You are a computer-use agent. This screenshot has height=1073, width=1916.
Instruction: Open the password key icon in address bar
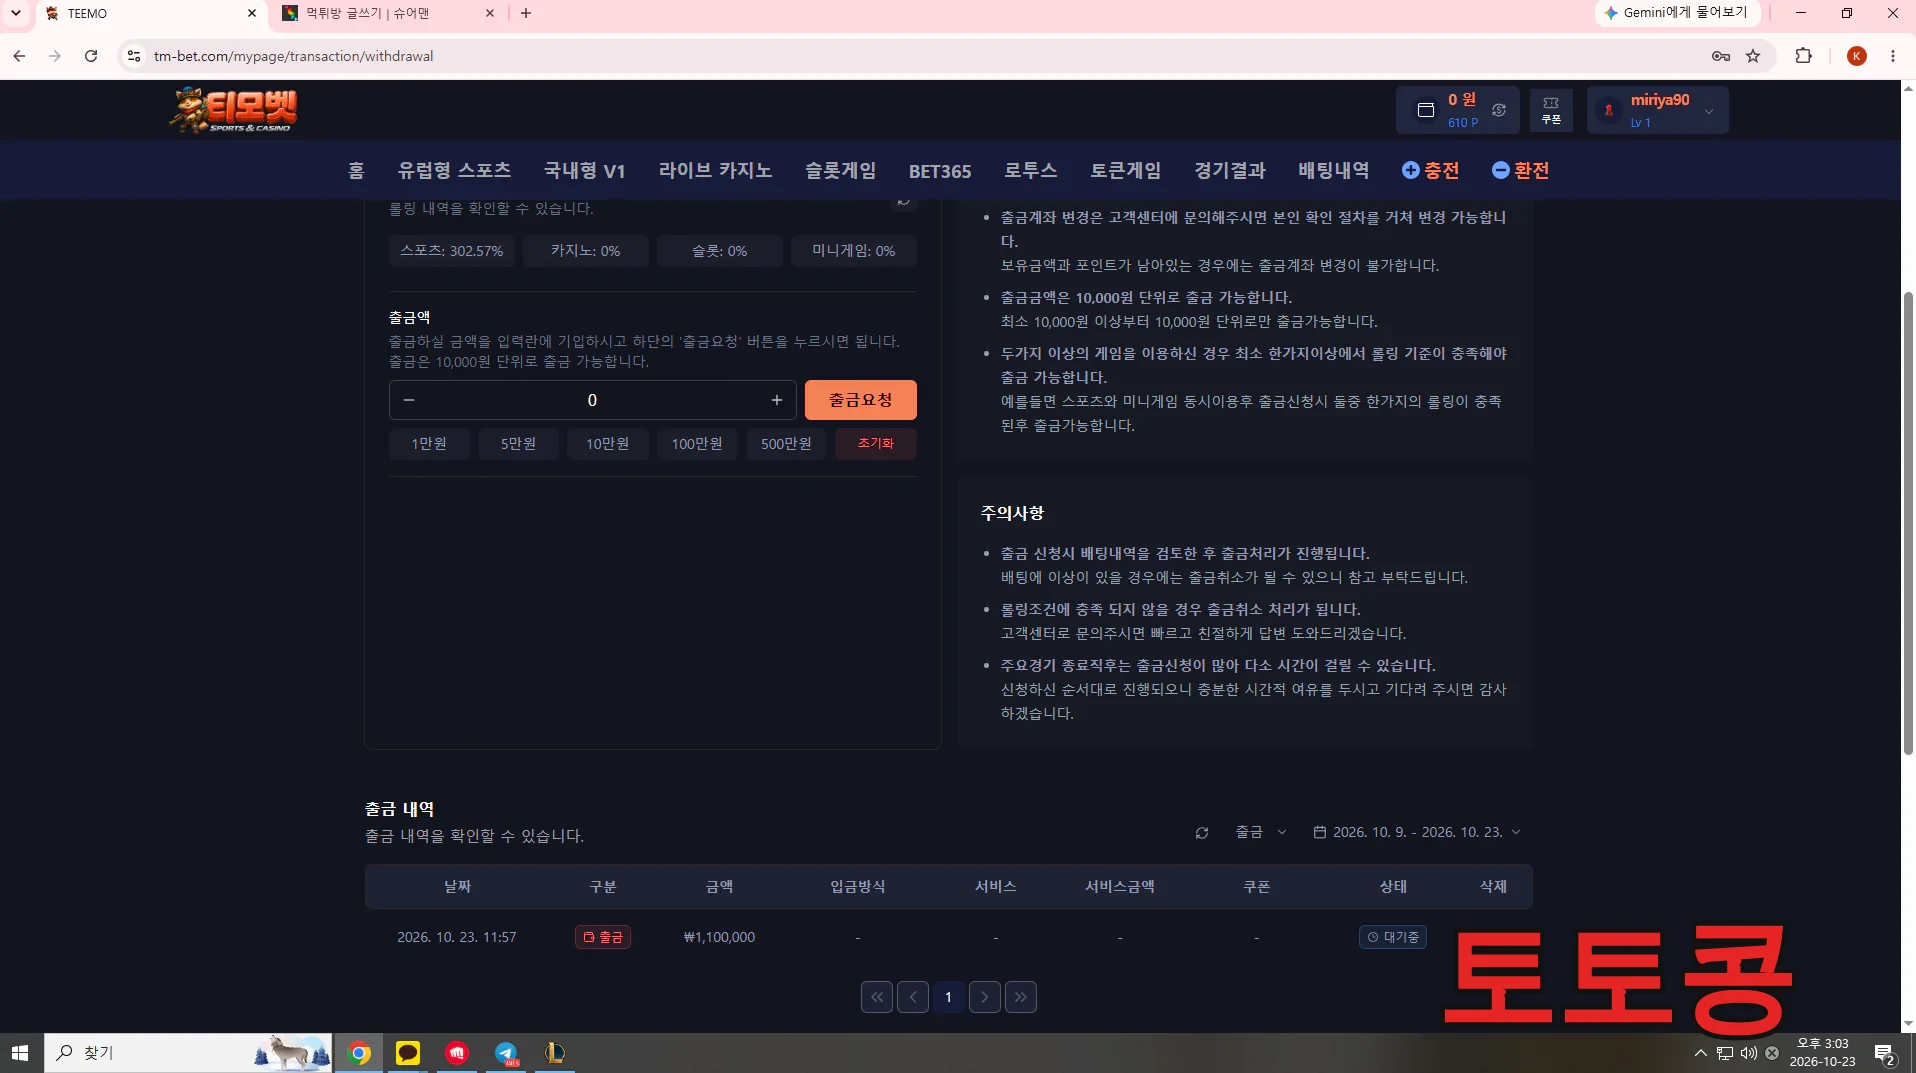tap(1721, 56)
